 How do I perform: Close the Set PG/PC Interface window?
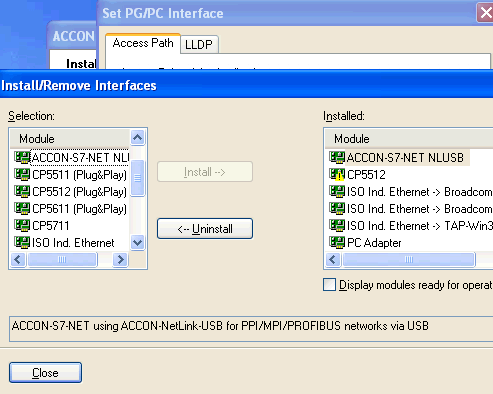(x=485, y=13)
